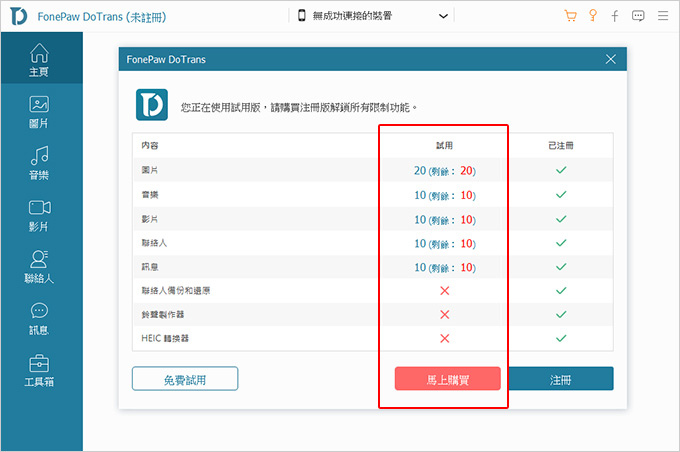Click the 注冊 register button
The image size is (680, 452).
[560, 379]
